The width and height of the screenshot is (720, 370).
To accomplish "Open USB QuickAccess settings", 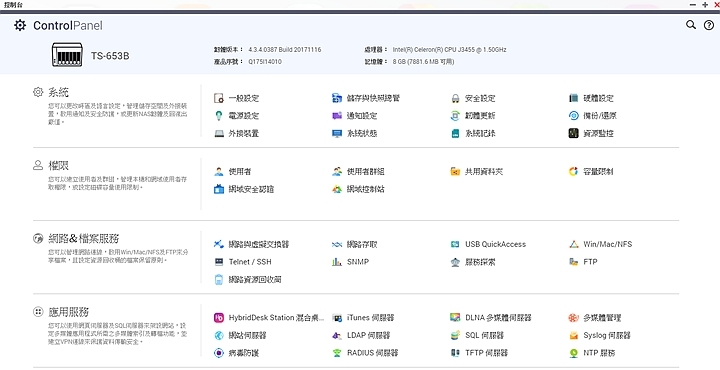I will click(495, 244).
